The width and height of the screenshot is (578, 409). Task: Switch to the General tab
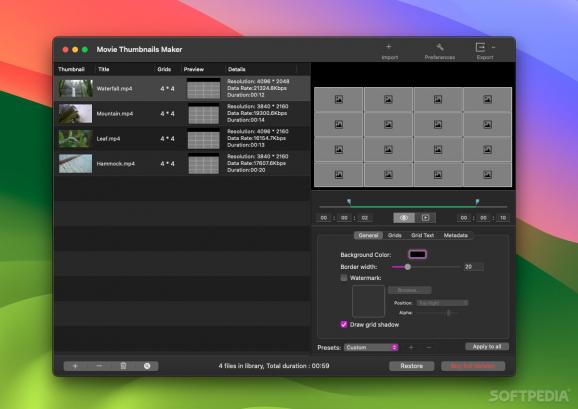coord(368,235)
